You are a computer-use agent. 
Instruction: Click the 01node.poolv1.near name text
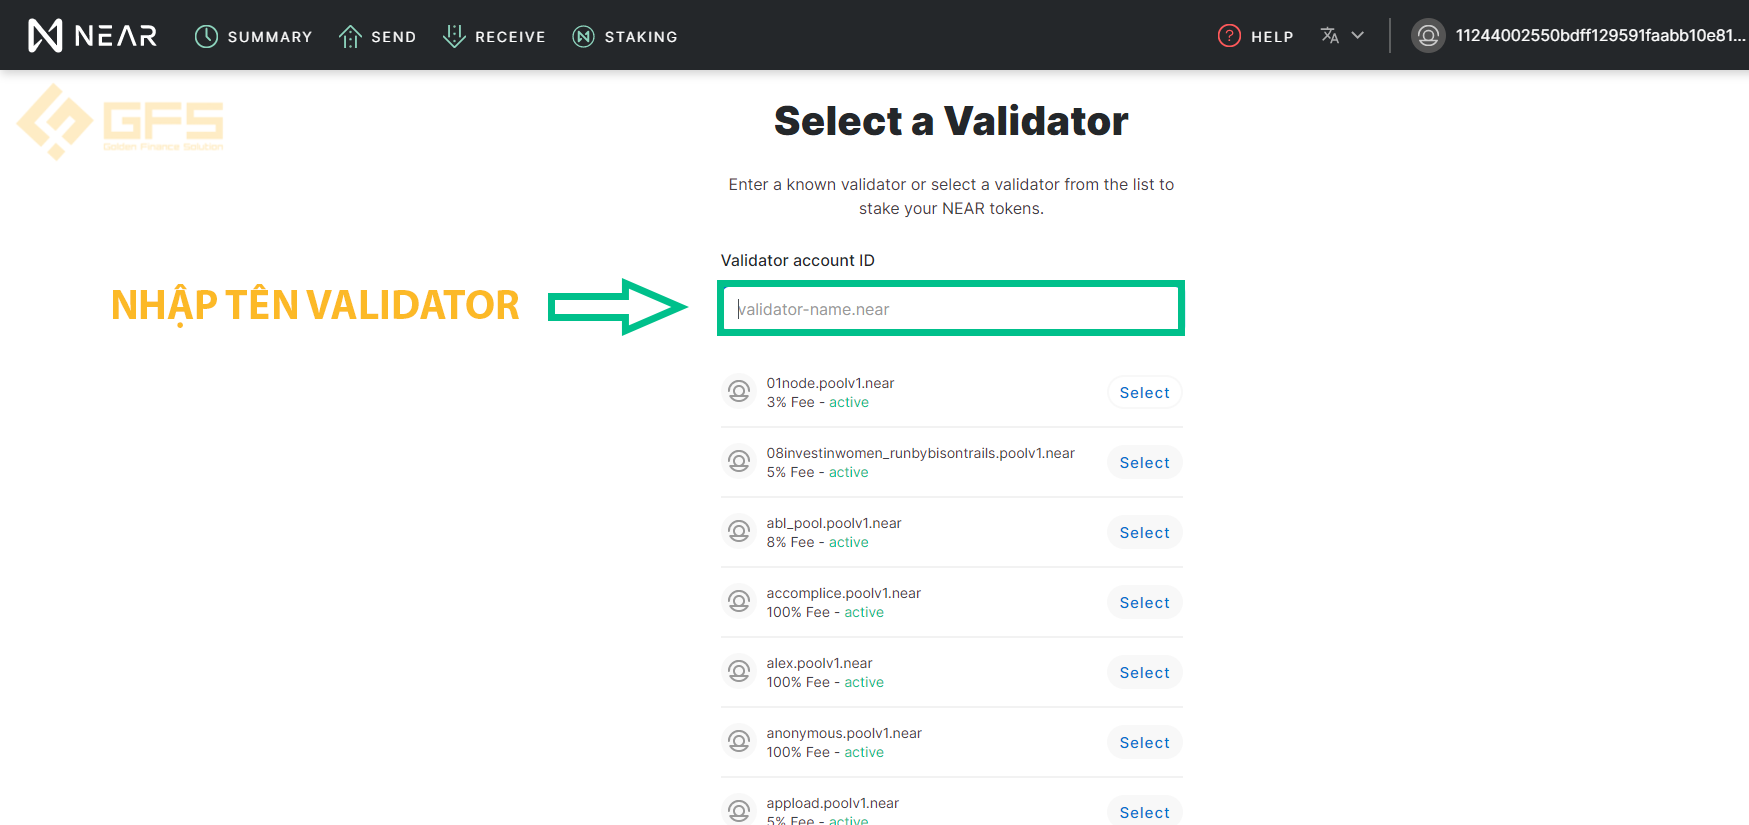(x=830, y=383)
